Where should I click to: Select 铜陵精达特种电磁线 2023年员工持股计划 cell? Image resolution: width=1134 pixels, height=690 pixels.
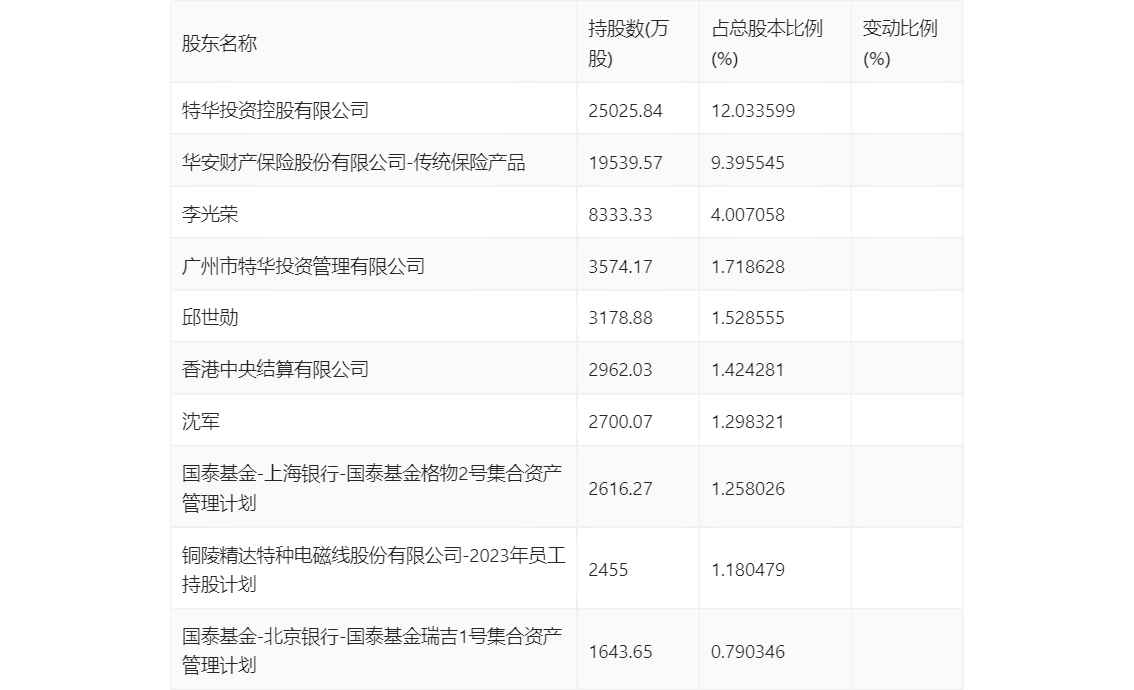pyautogui.click(x=374, y=569)
